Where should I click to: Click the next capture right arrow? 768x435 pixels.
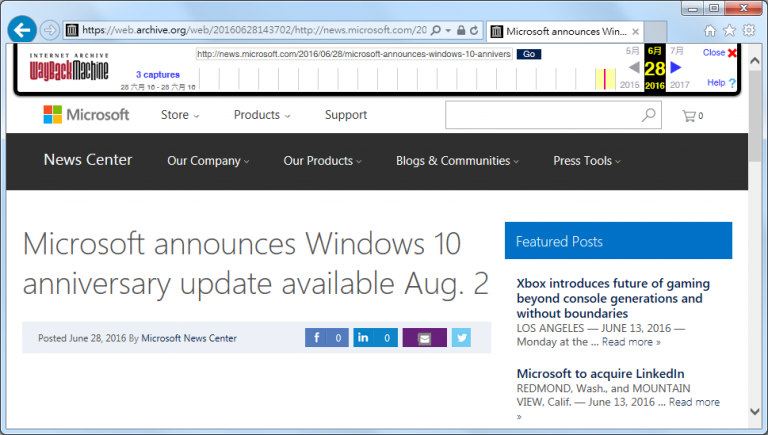click(676, 67)
